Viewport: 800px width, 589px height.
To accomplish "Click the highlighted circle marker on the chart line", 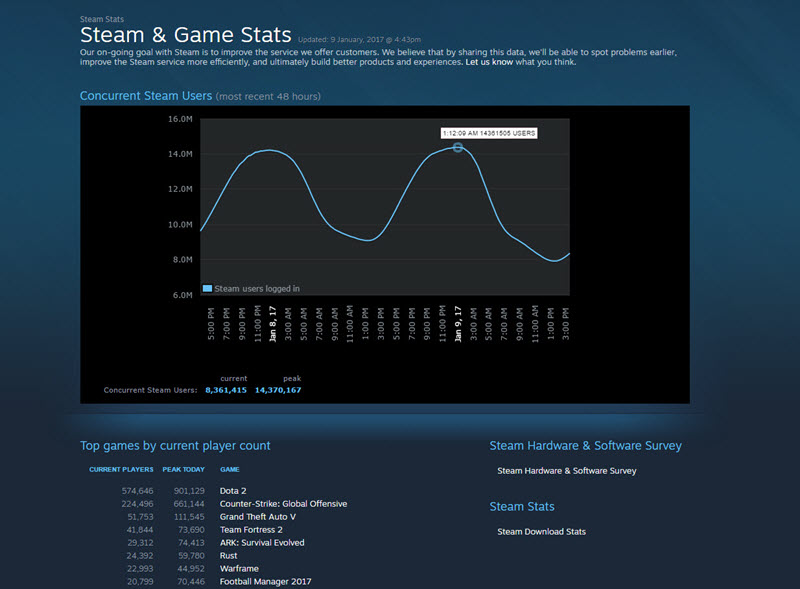I will [x=458, y=148].
